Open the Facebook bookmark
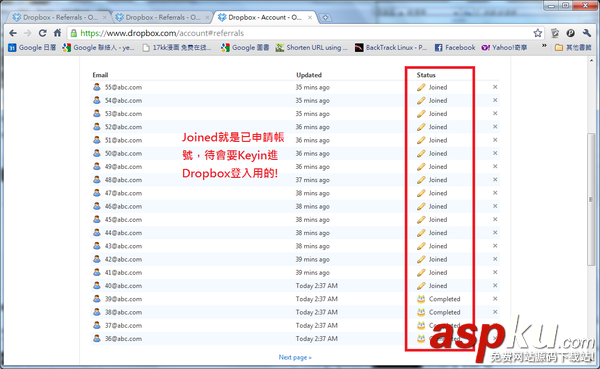This screenshot has width=600, height=369. (455, 47)
